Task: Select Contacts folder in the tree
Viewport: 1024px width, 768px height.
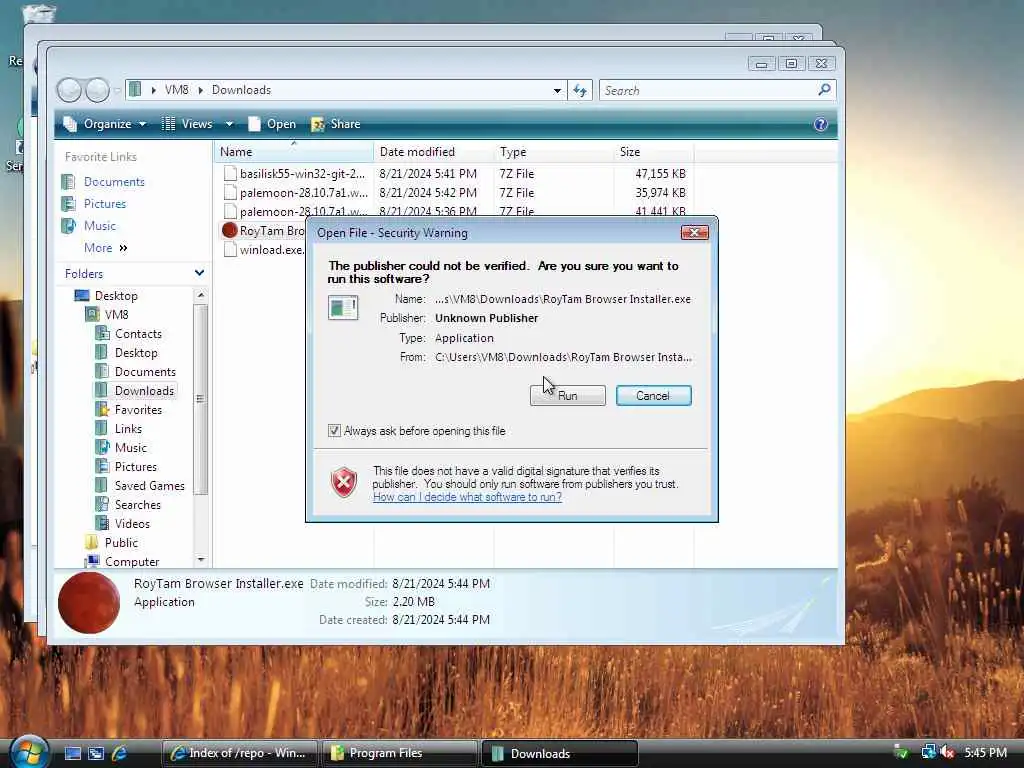Action: pos(138,334)
